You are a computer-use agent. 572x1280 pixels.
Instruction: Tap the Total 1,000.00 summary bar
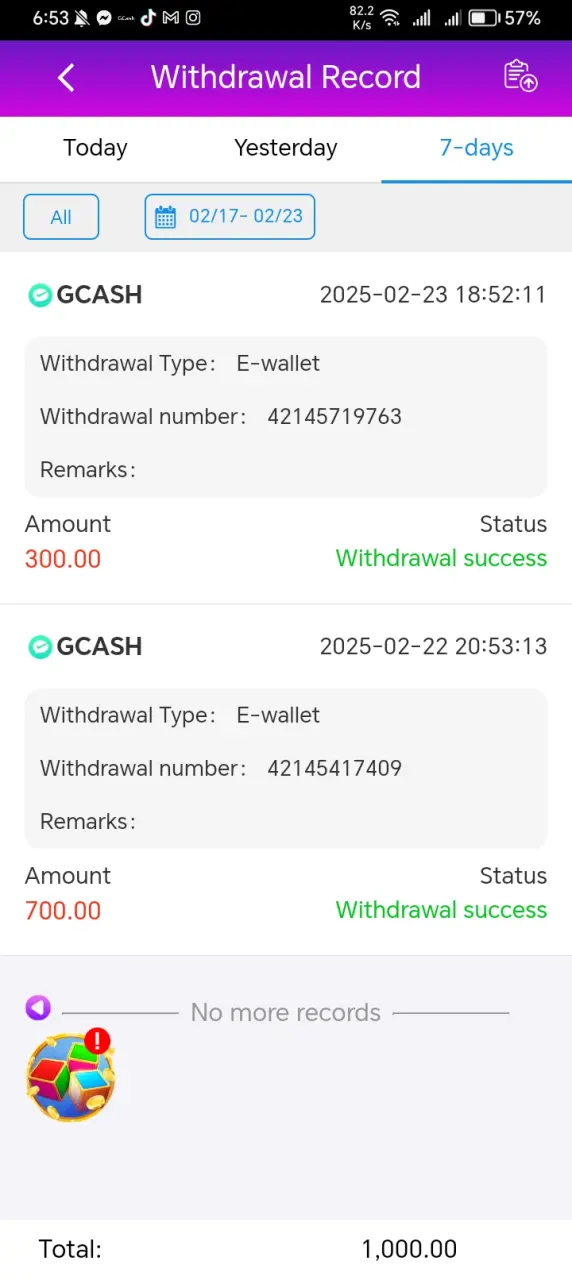286,1249
